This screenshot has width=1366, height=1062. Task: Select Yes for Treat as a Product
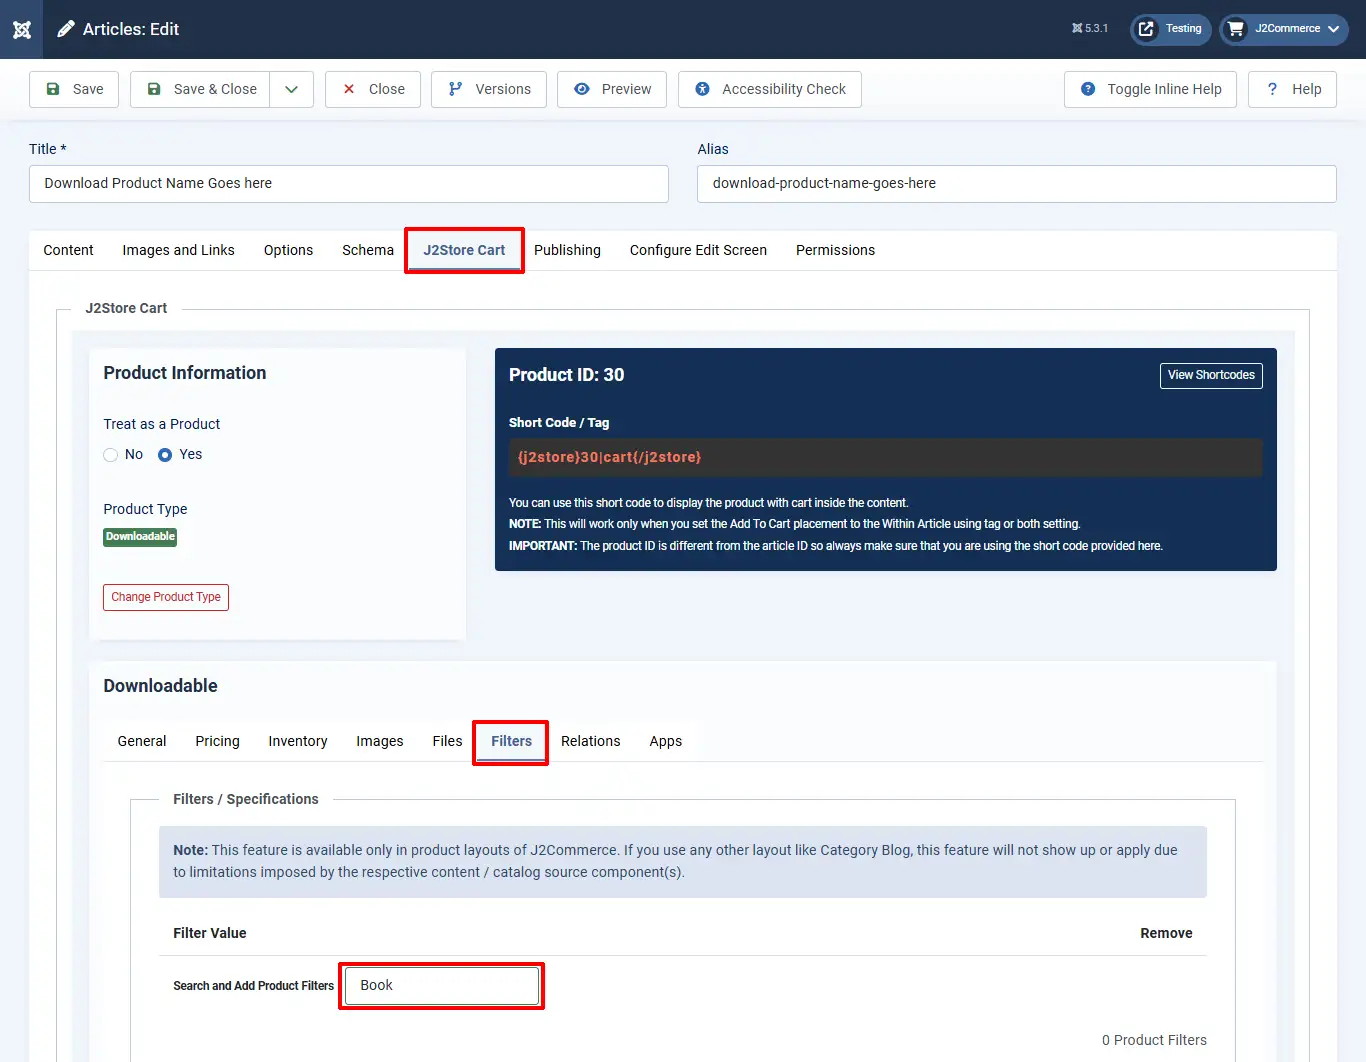click(x=165, y=455)
